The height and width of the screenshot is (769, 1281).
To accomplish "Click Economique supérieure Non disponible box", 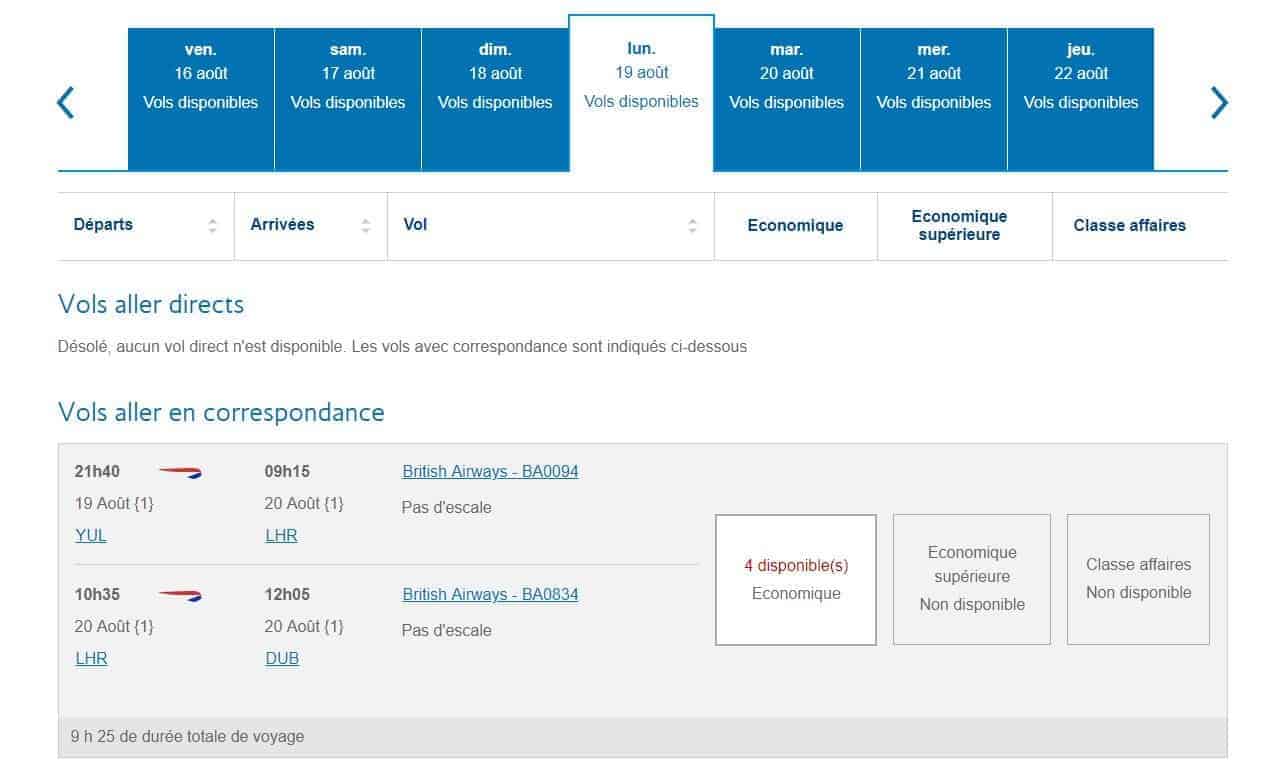I will (x=972, y=580).
